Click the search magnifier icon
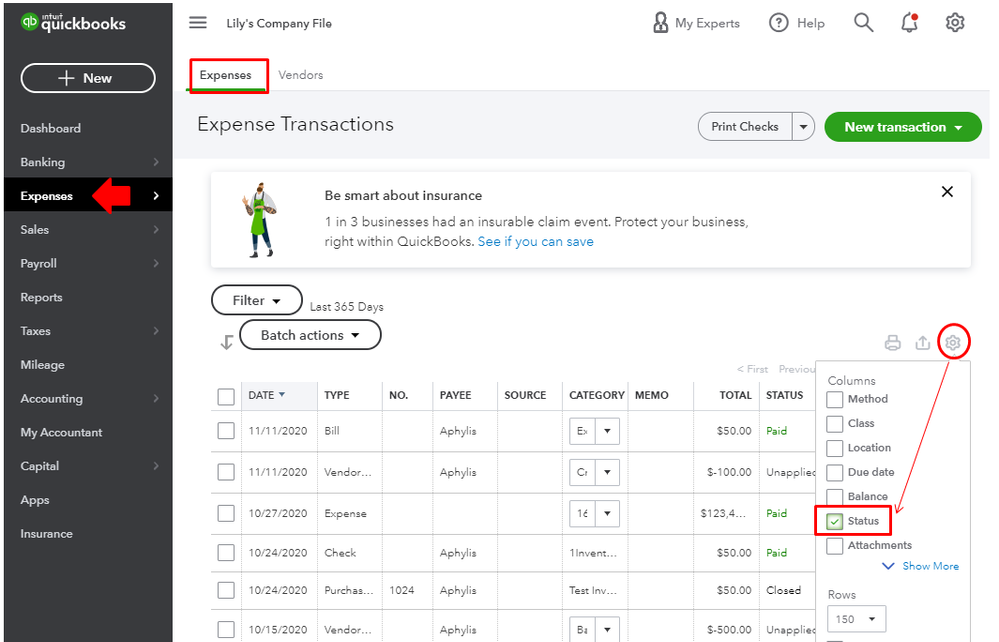Screen dimensions: 999x642 863,23
